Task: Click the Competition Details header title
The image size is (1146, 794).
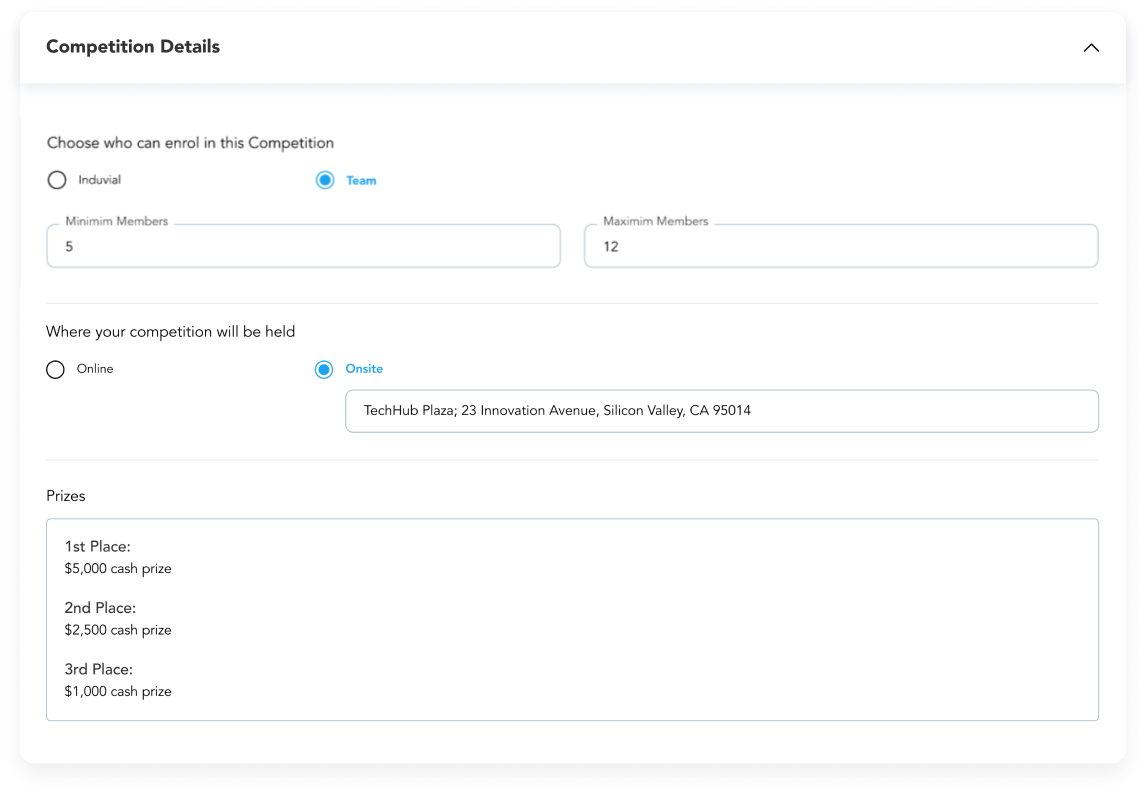Action: pos(133,47)
